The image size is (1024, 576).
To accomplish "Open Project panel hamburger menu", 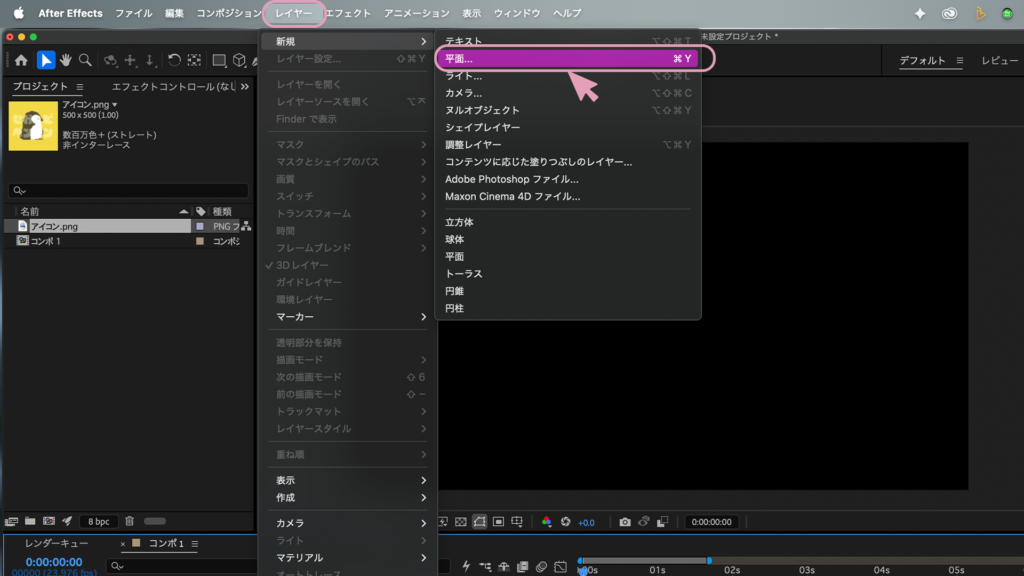I will click(x=80, y=86).
